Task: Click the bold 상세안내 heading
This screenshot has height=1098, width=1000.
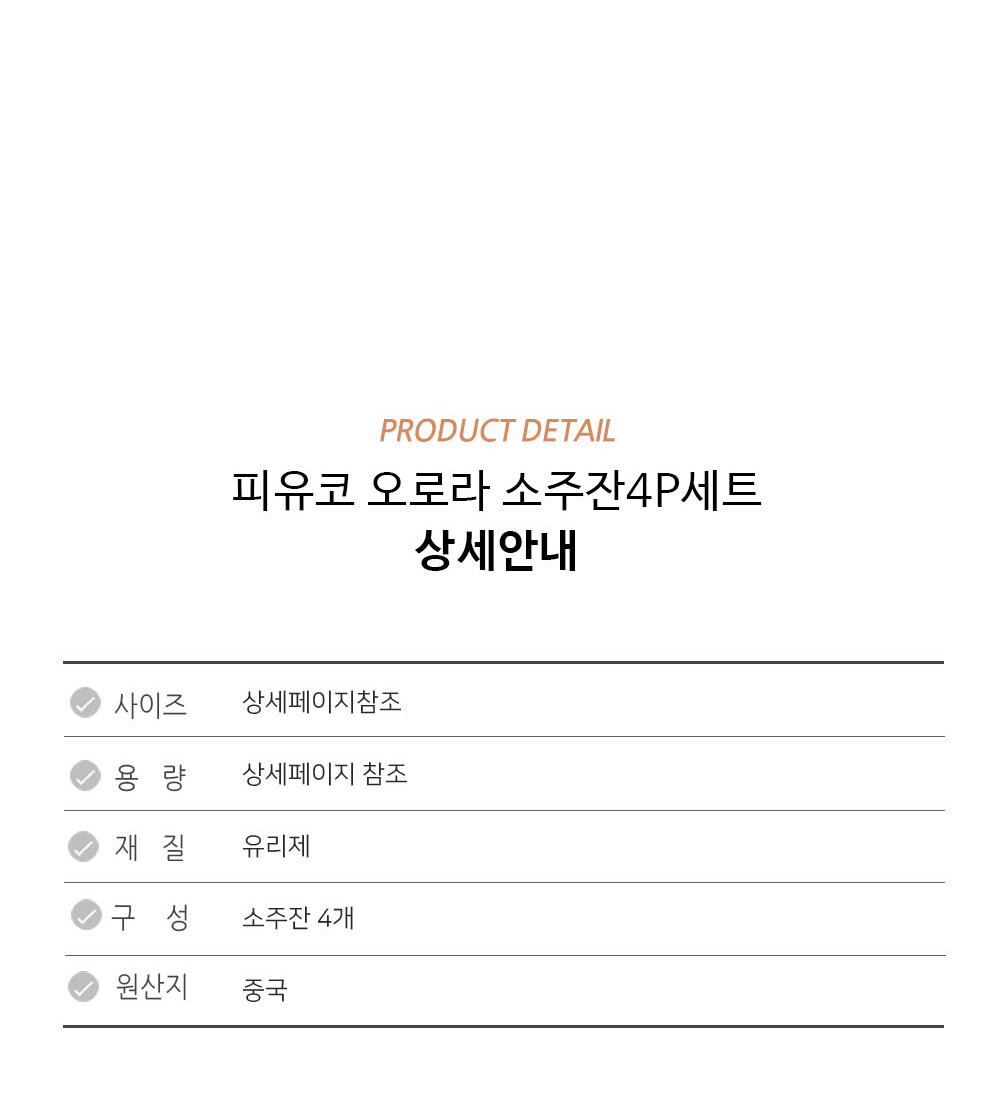Action: (x=497, y=551)
